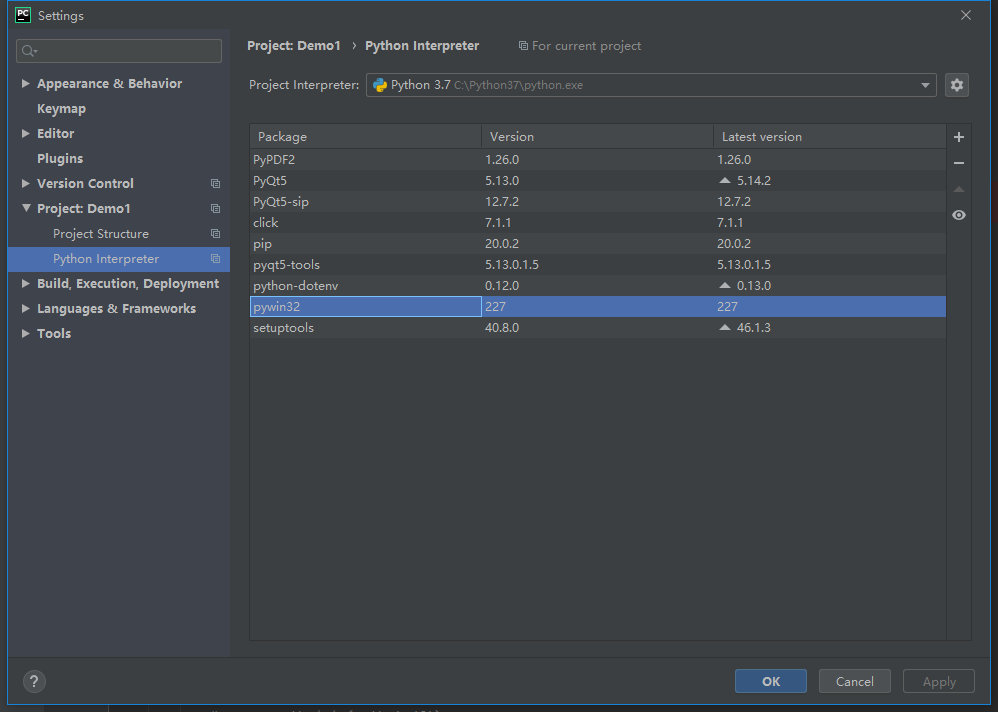Expand Version Control section
This screenshot has width=998, height=712.
coord(25,183)
